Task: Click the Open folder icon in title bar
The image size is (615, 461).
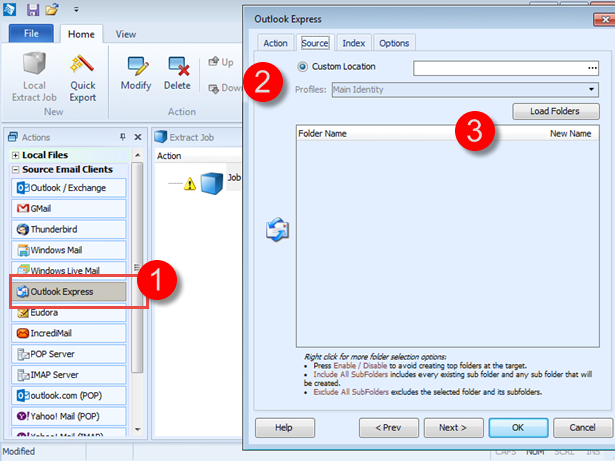Action: click(x=51, y=9)
